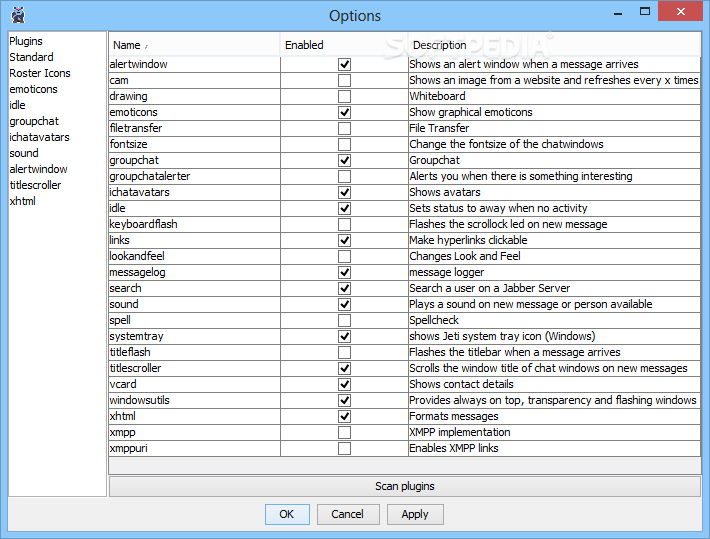The width and height of the screenshot is (710, 539).
Task: Select the 'XMPP implementation' description cell
Action: [x=554, y=433]
